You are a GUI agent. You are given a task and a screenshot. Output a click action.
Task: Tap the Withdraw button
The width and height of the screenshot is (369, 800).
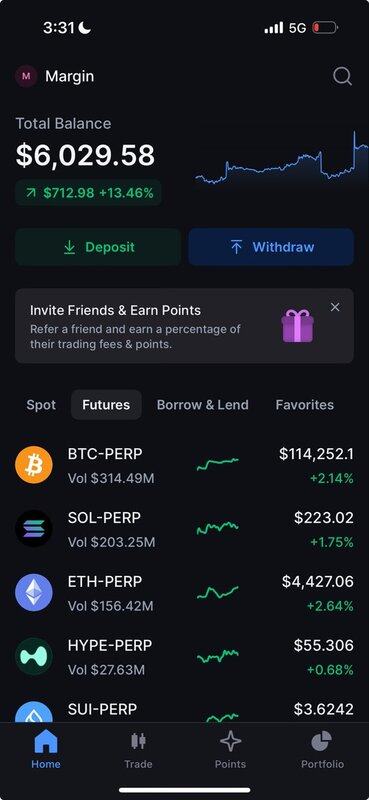pos(271,247)
